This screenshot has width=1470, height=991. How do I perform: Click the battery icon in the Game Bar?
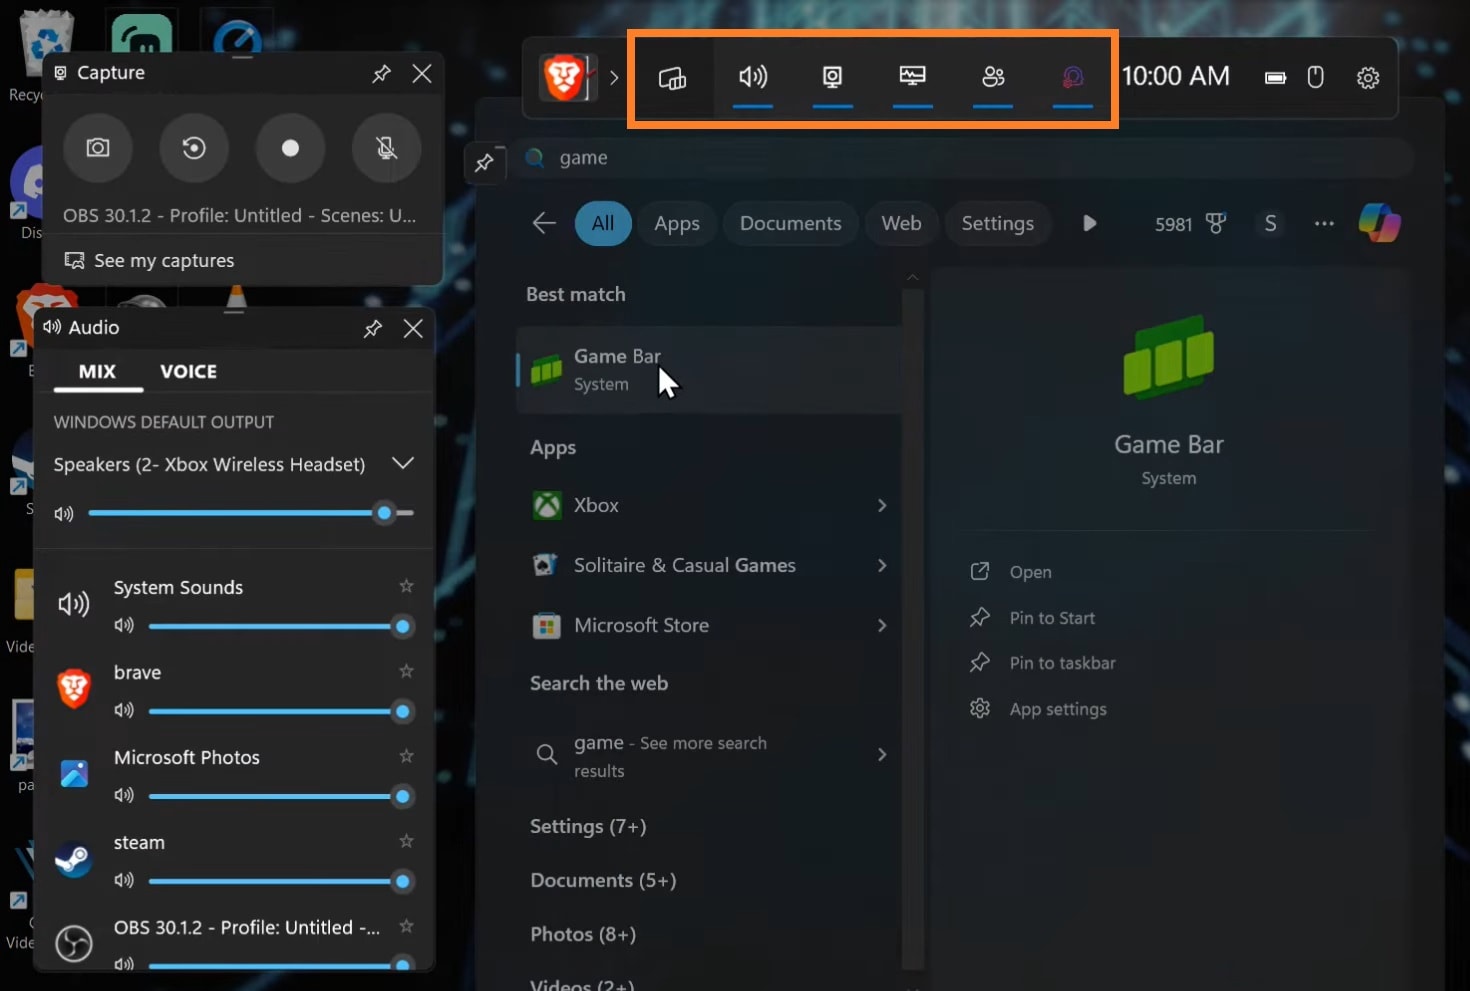(x=1275, y=77)
